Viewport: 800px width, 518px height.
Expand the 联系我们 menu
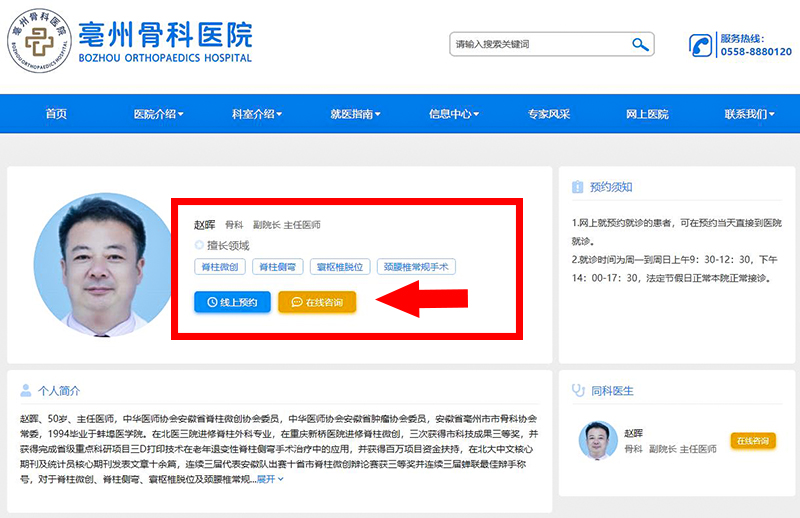749,114
